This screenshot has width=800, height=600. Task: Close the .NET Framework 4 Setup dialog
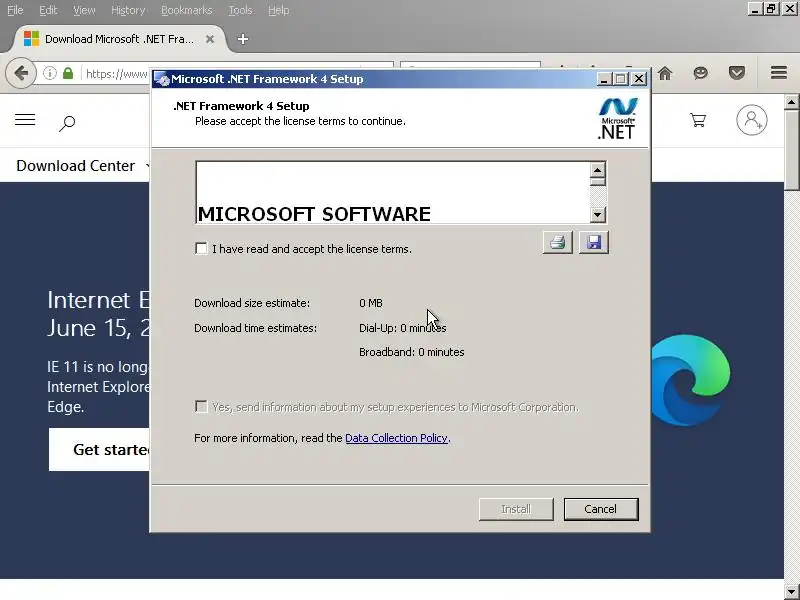(x=639, y=79)
